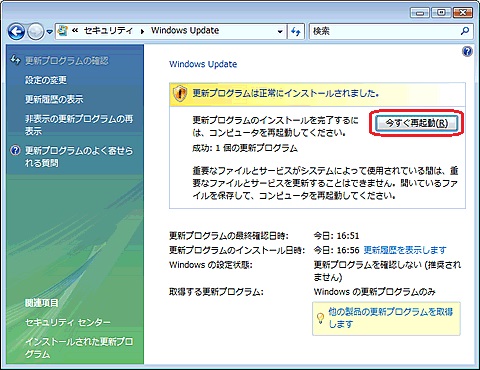Open the recent pages dropdown arrow

tap(49, 32)
